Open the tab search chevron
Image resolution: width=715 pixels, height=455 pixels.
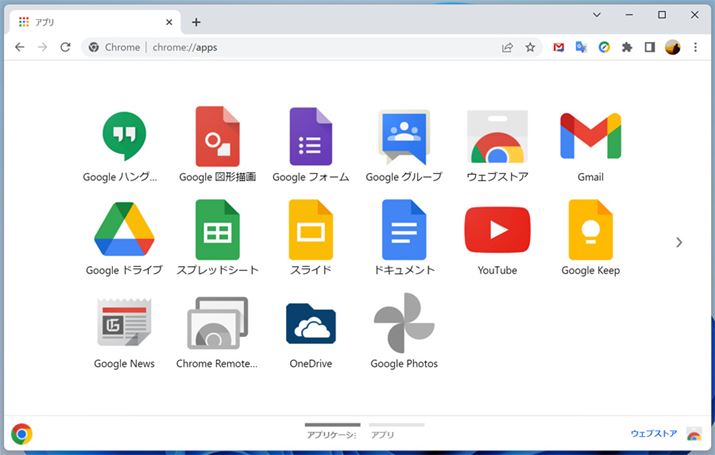596,15
